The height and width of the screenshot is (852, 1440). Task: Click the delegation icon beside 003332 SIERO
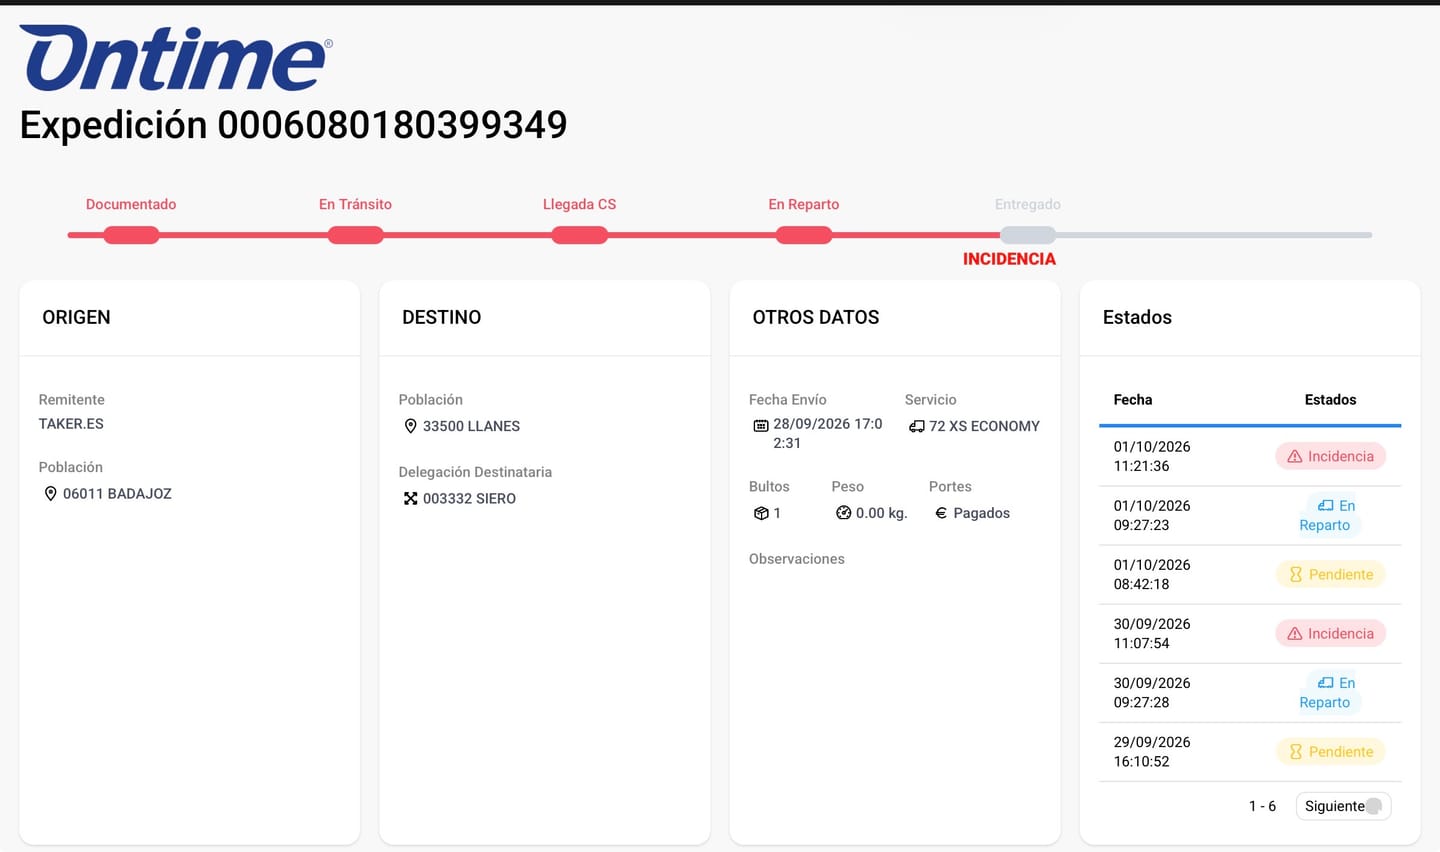click(410, 498)
